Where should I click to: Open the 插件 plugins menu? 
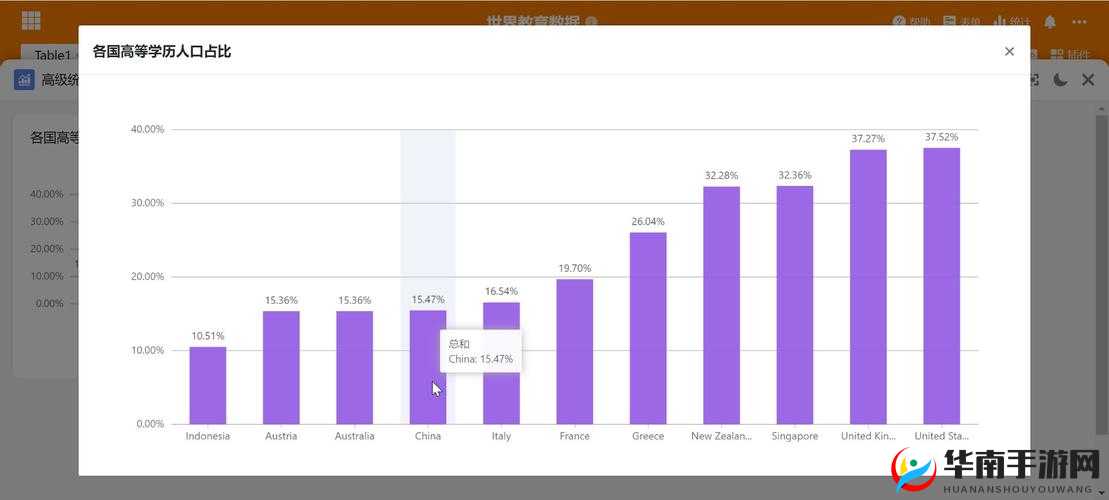pyautogui.click(x=1070, y=55)
